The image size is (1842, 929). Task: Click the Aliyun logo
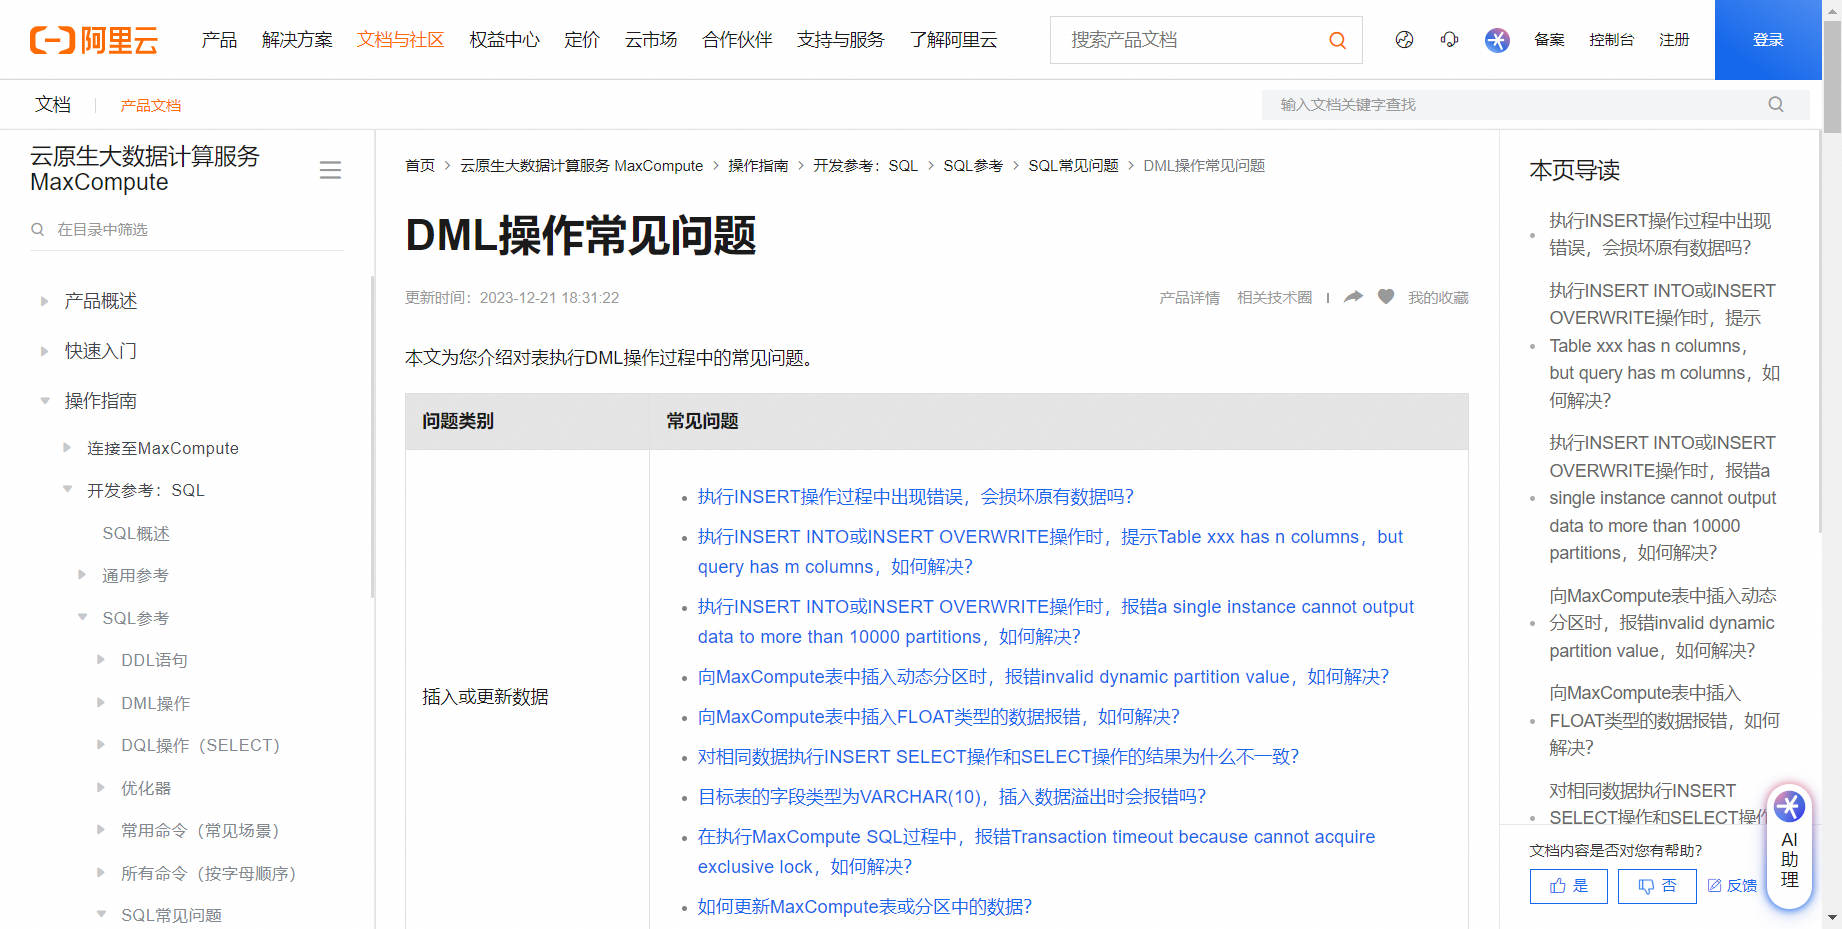point(94,40)
